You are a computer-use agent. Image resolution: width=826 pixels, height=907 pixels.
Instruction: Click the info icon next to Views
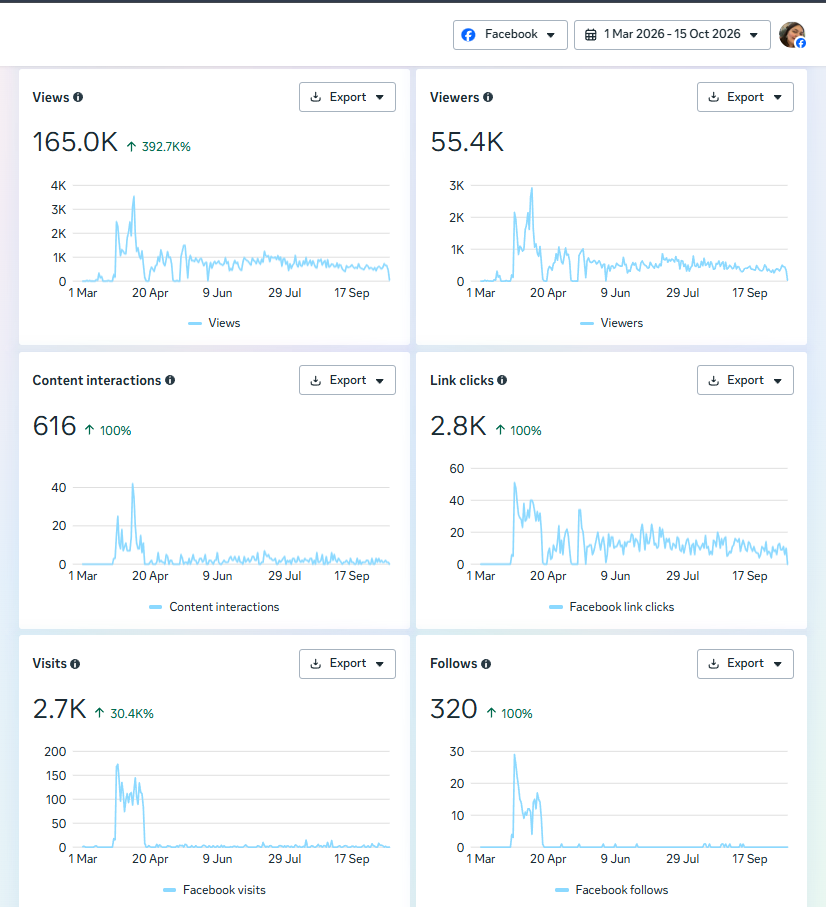click(78, 97)
